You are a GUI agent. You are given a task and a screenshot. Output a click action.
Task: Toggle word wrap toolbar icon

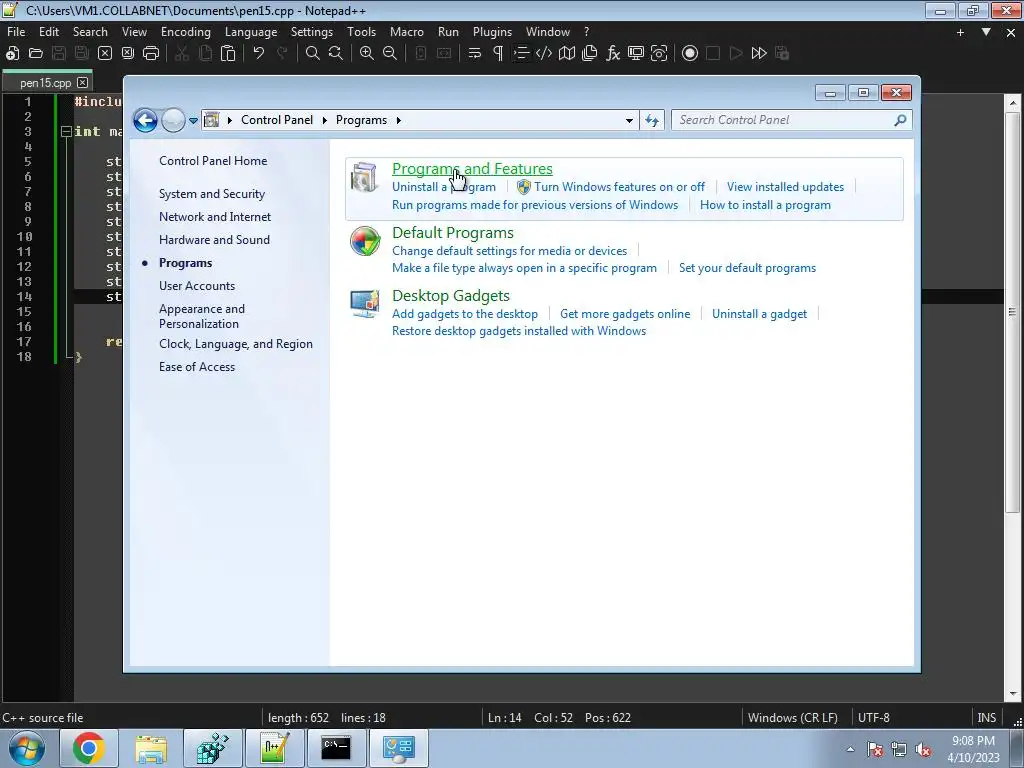(x=475, y=54)
